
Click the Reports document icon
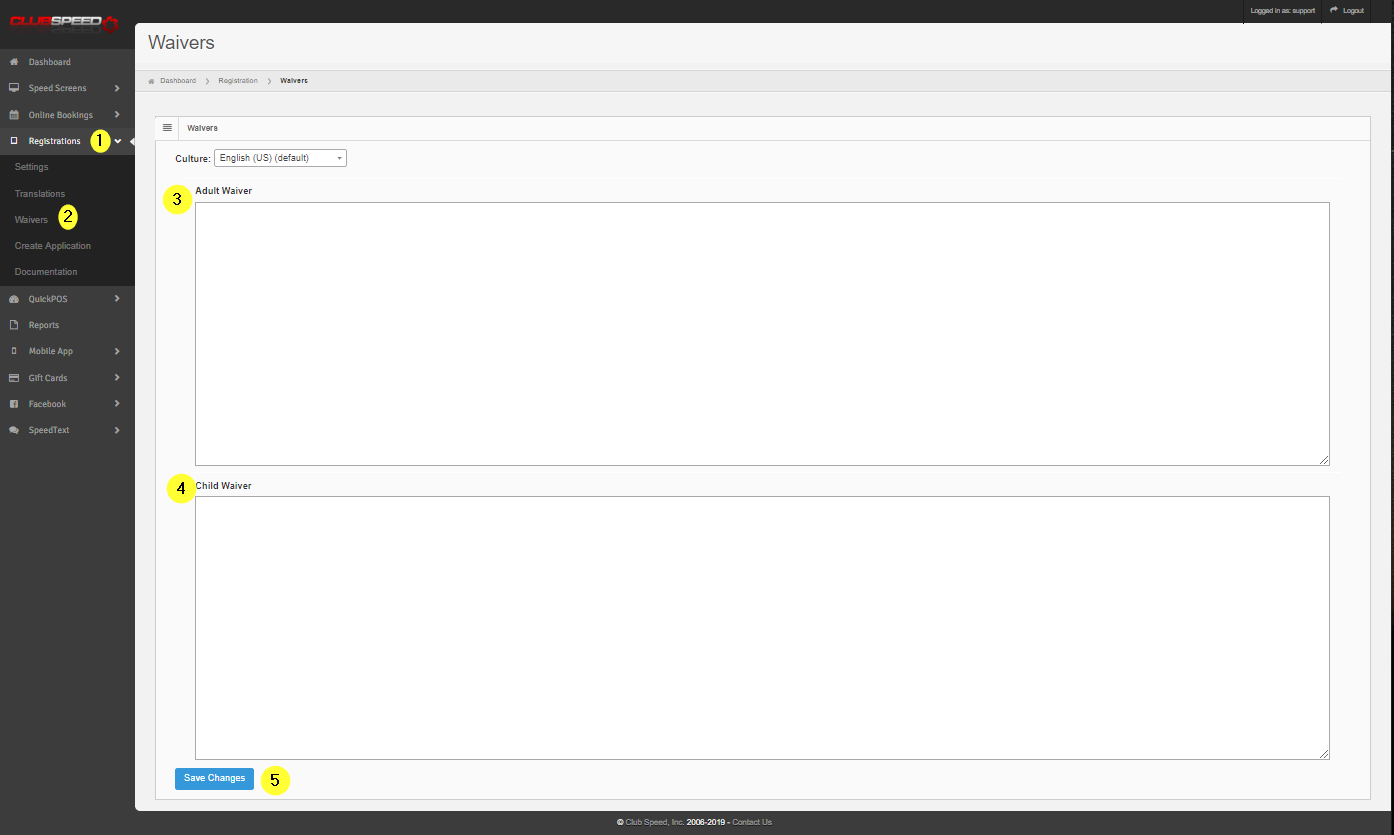click(x=14, y=325)
